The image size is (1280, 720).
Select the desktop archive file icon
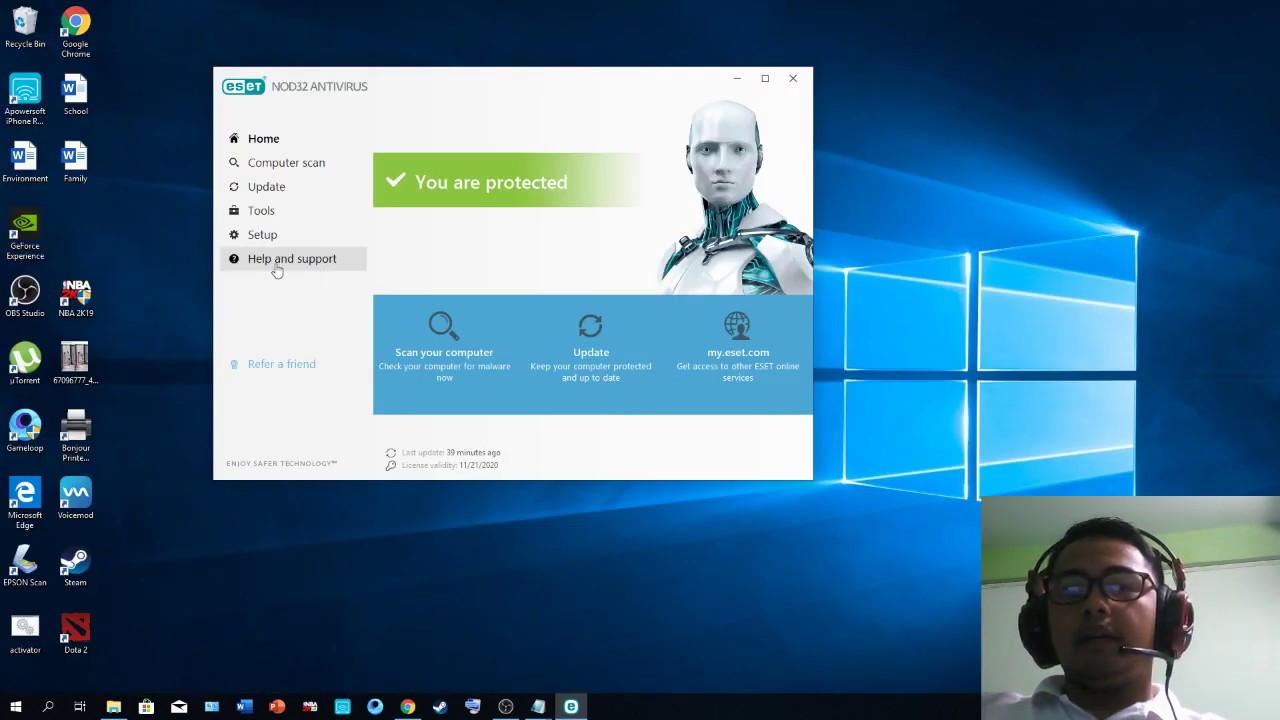[75, 364]
